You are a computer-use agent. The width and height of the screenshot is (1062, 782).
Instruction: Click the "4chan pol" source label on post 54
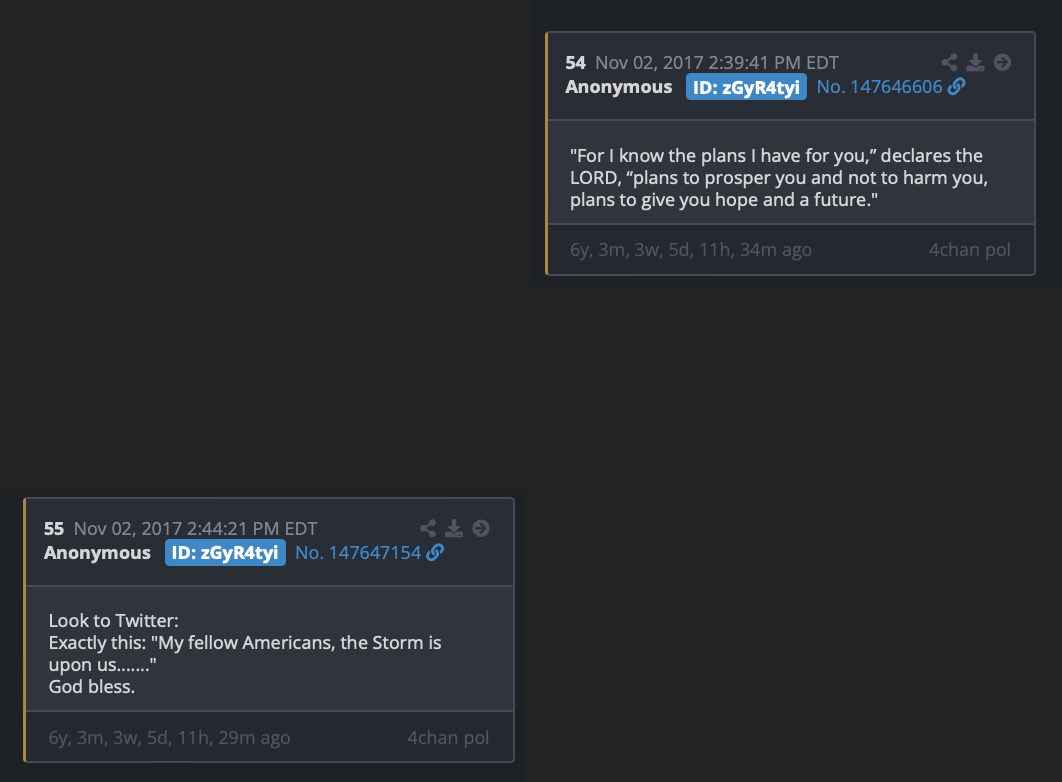(x=969, y=249)
